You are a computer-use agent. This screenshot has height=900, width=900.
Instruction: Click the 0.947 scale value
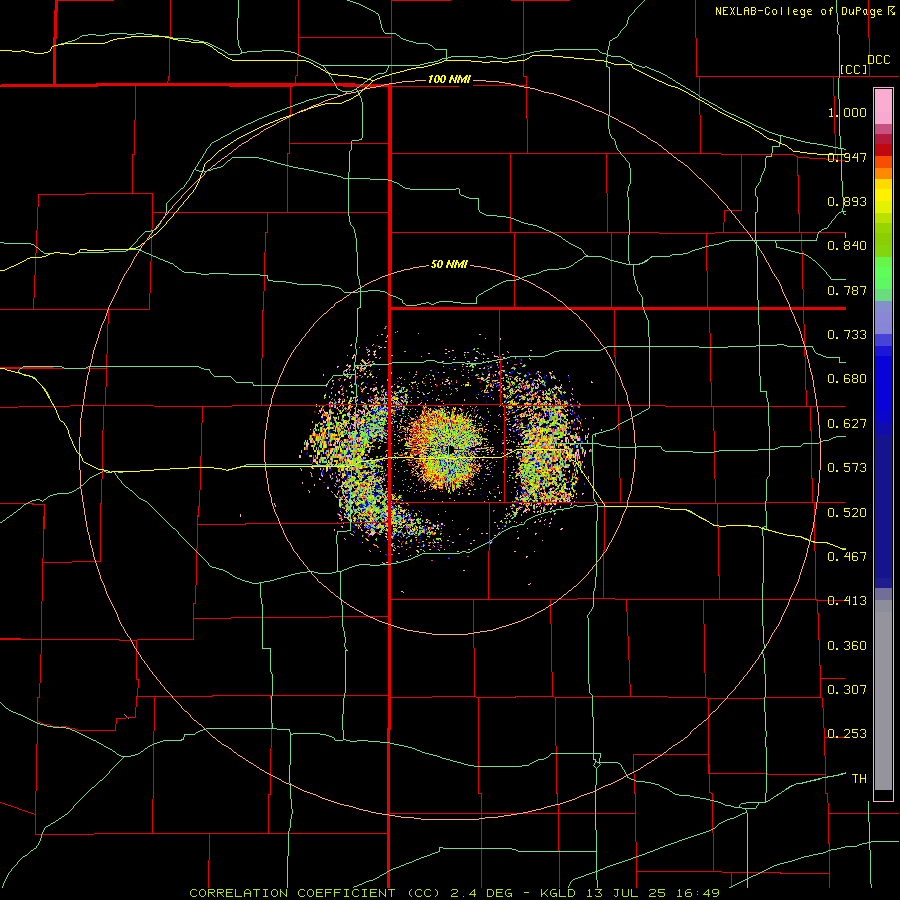847,157
